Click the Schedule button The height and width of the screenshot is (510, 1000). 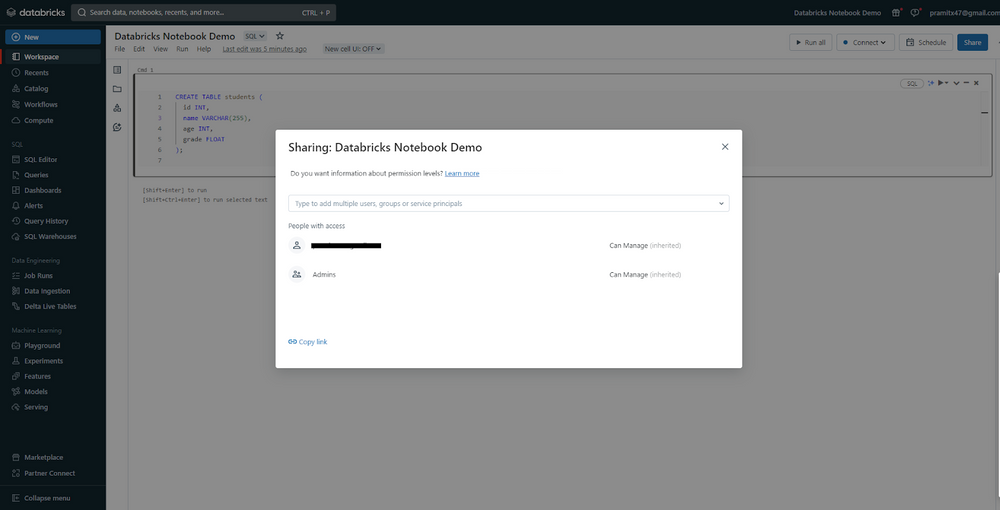[925, 42]
